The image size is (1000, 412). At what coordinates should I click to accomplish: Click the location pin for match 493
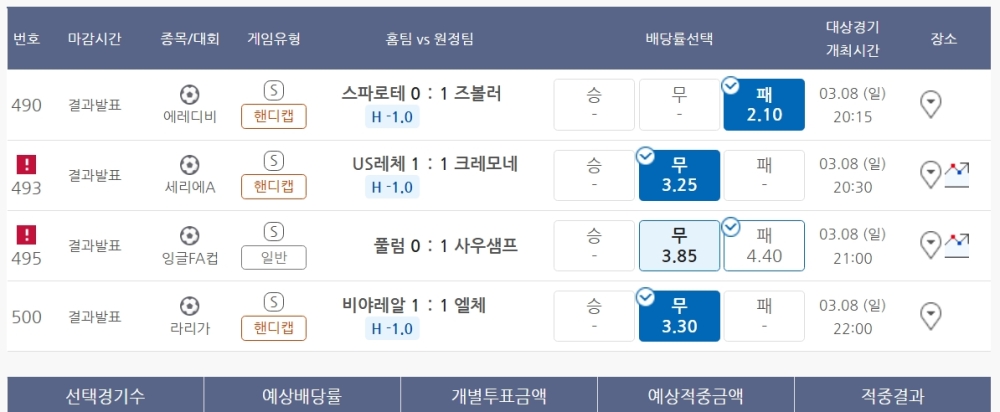[x=930, y=175]
